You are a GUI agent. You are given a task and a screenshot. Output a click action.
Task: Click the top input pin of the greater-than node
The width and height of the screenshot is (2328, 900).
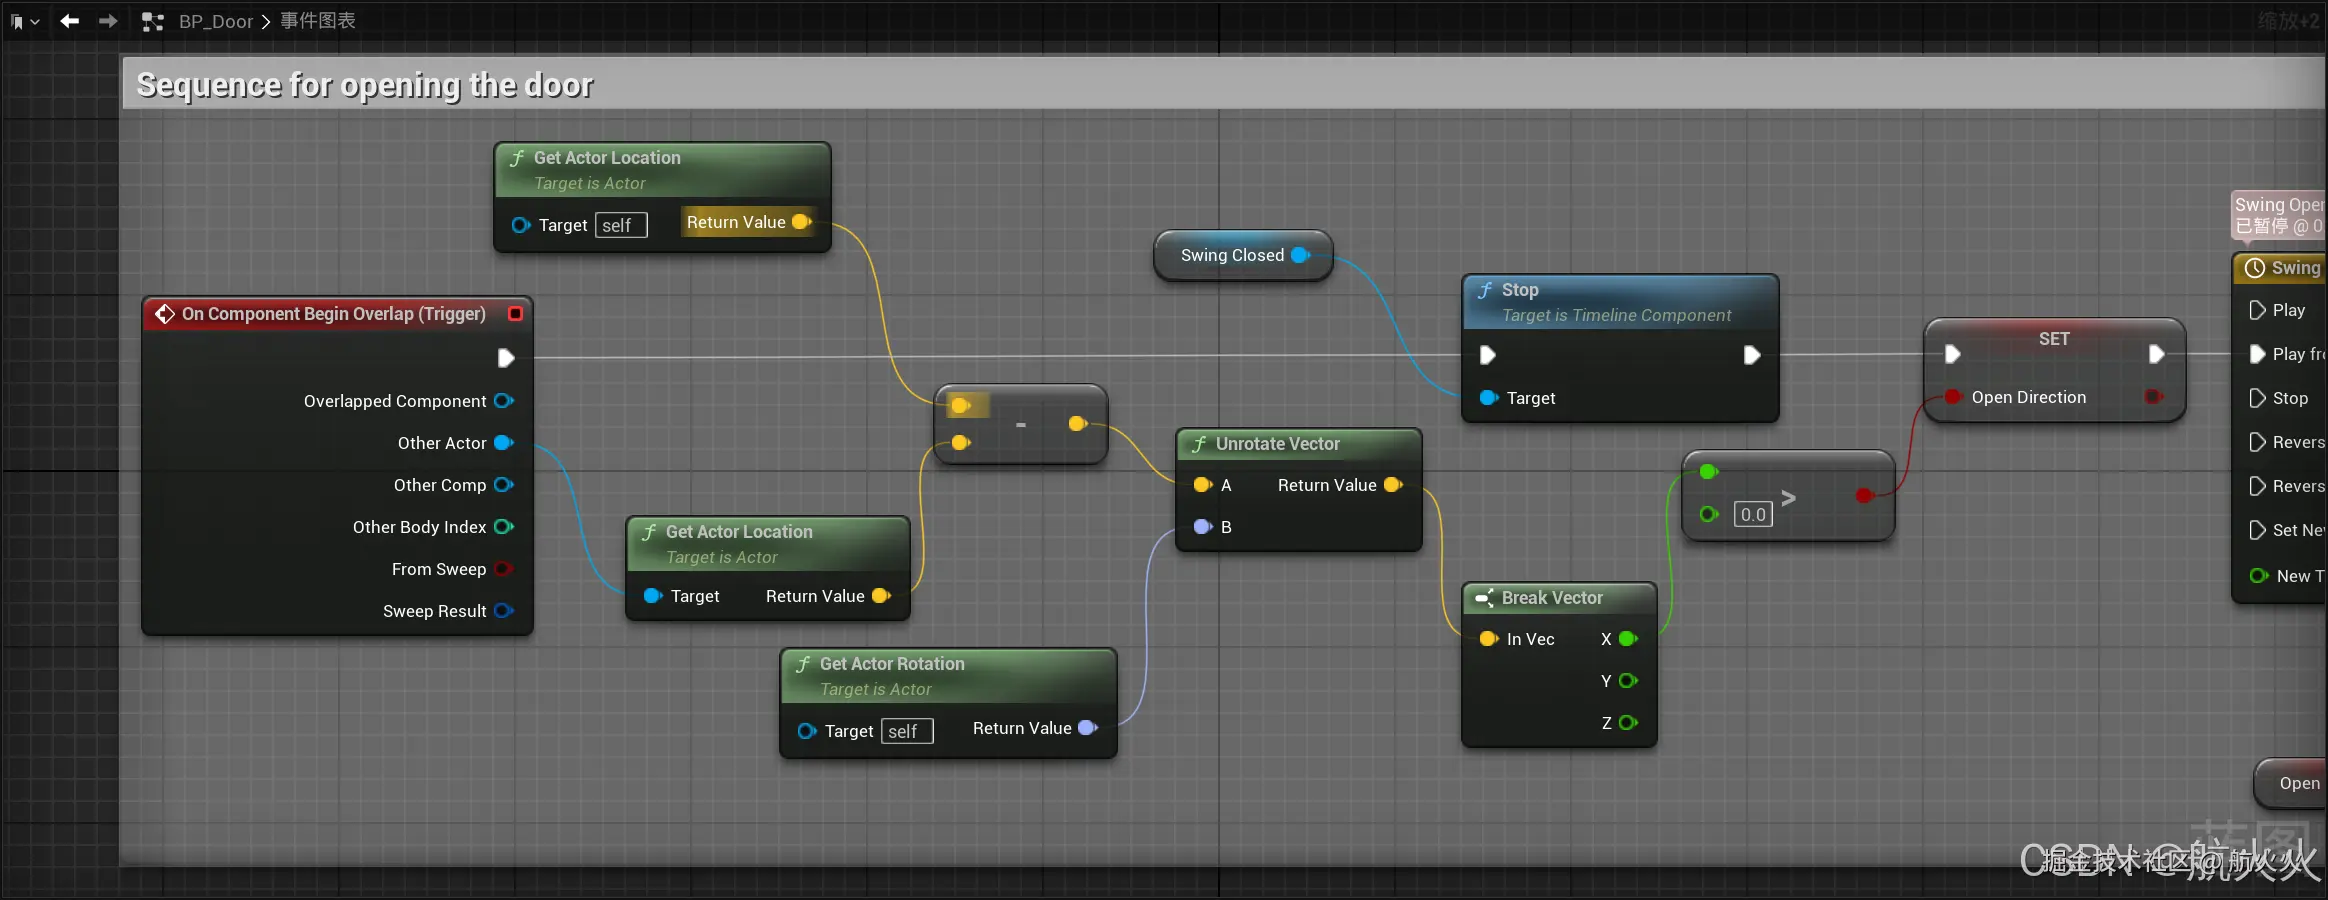pos(1709,472)
